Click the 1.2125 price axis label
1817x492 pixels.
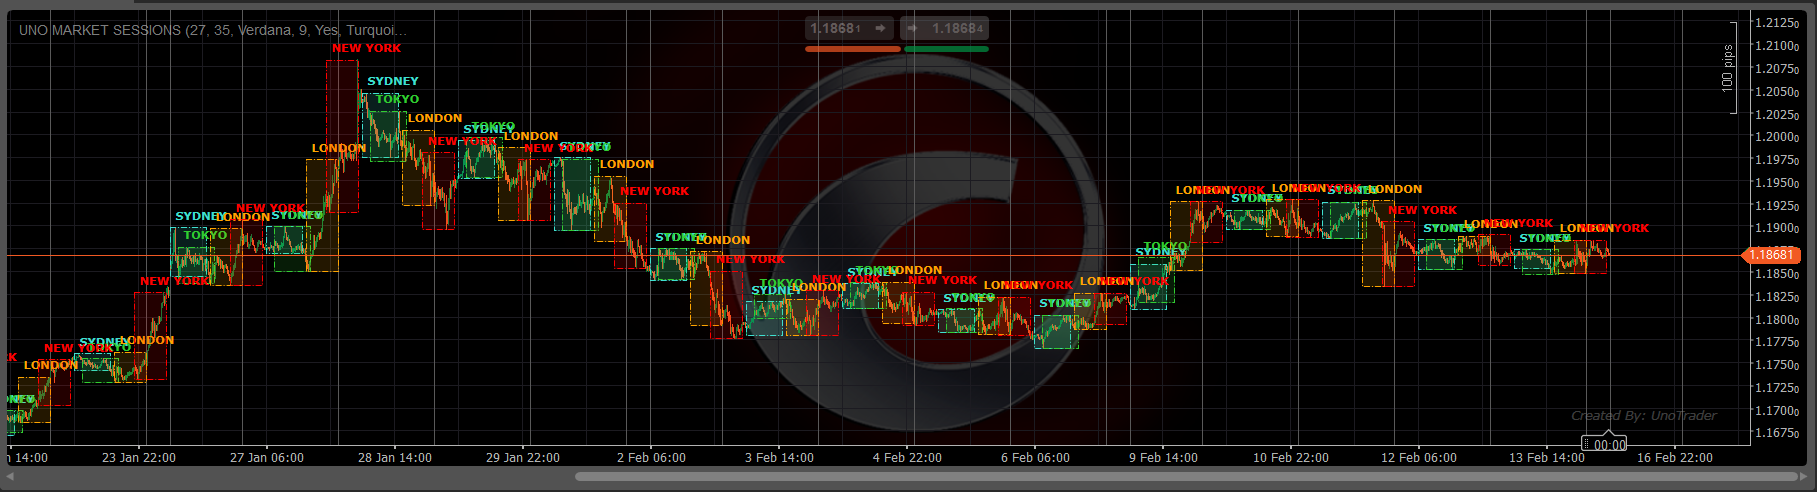pos(1777,23)
